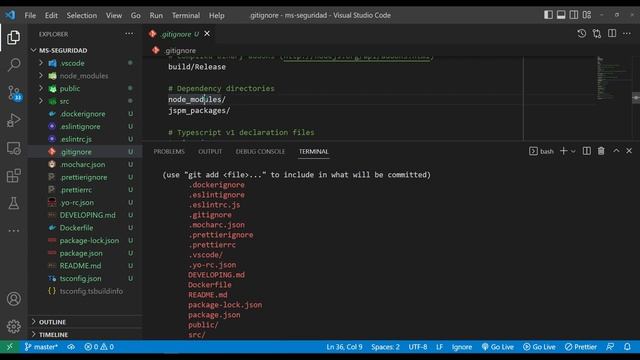Click Prettier status bar item
Screen dimensions: 640x360
click(581, 347)
